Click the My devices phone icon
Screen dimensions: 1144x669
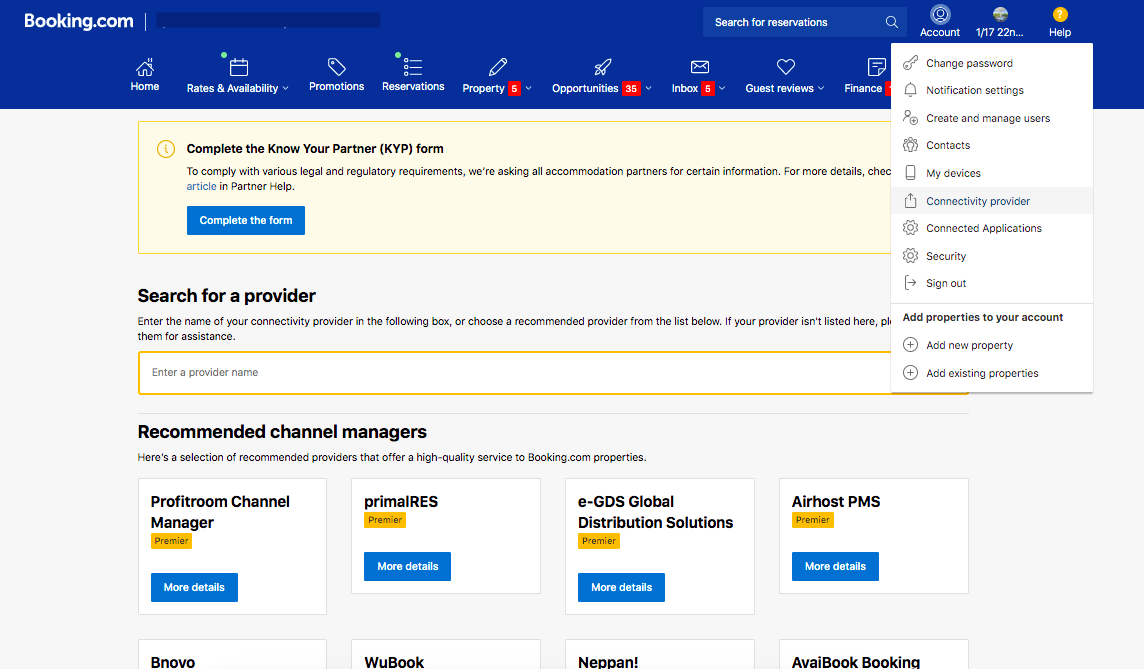click(911, 173)
